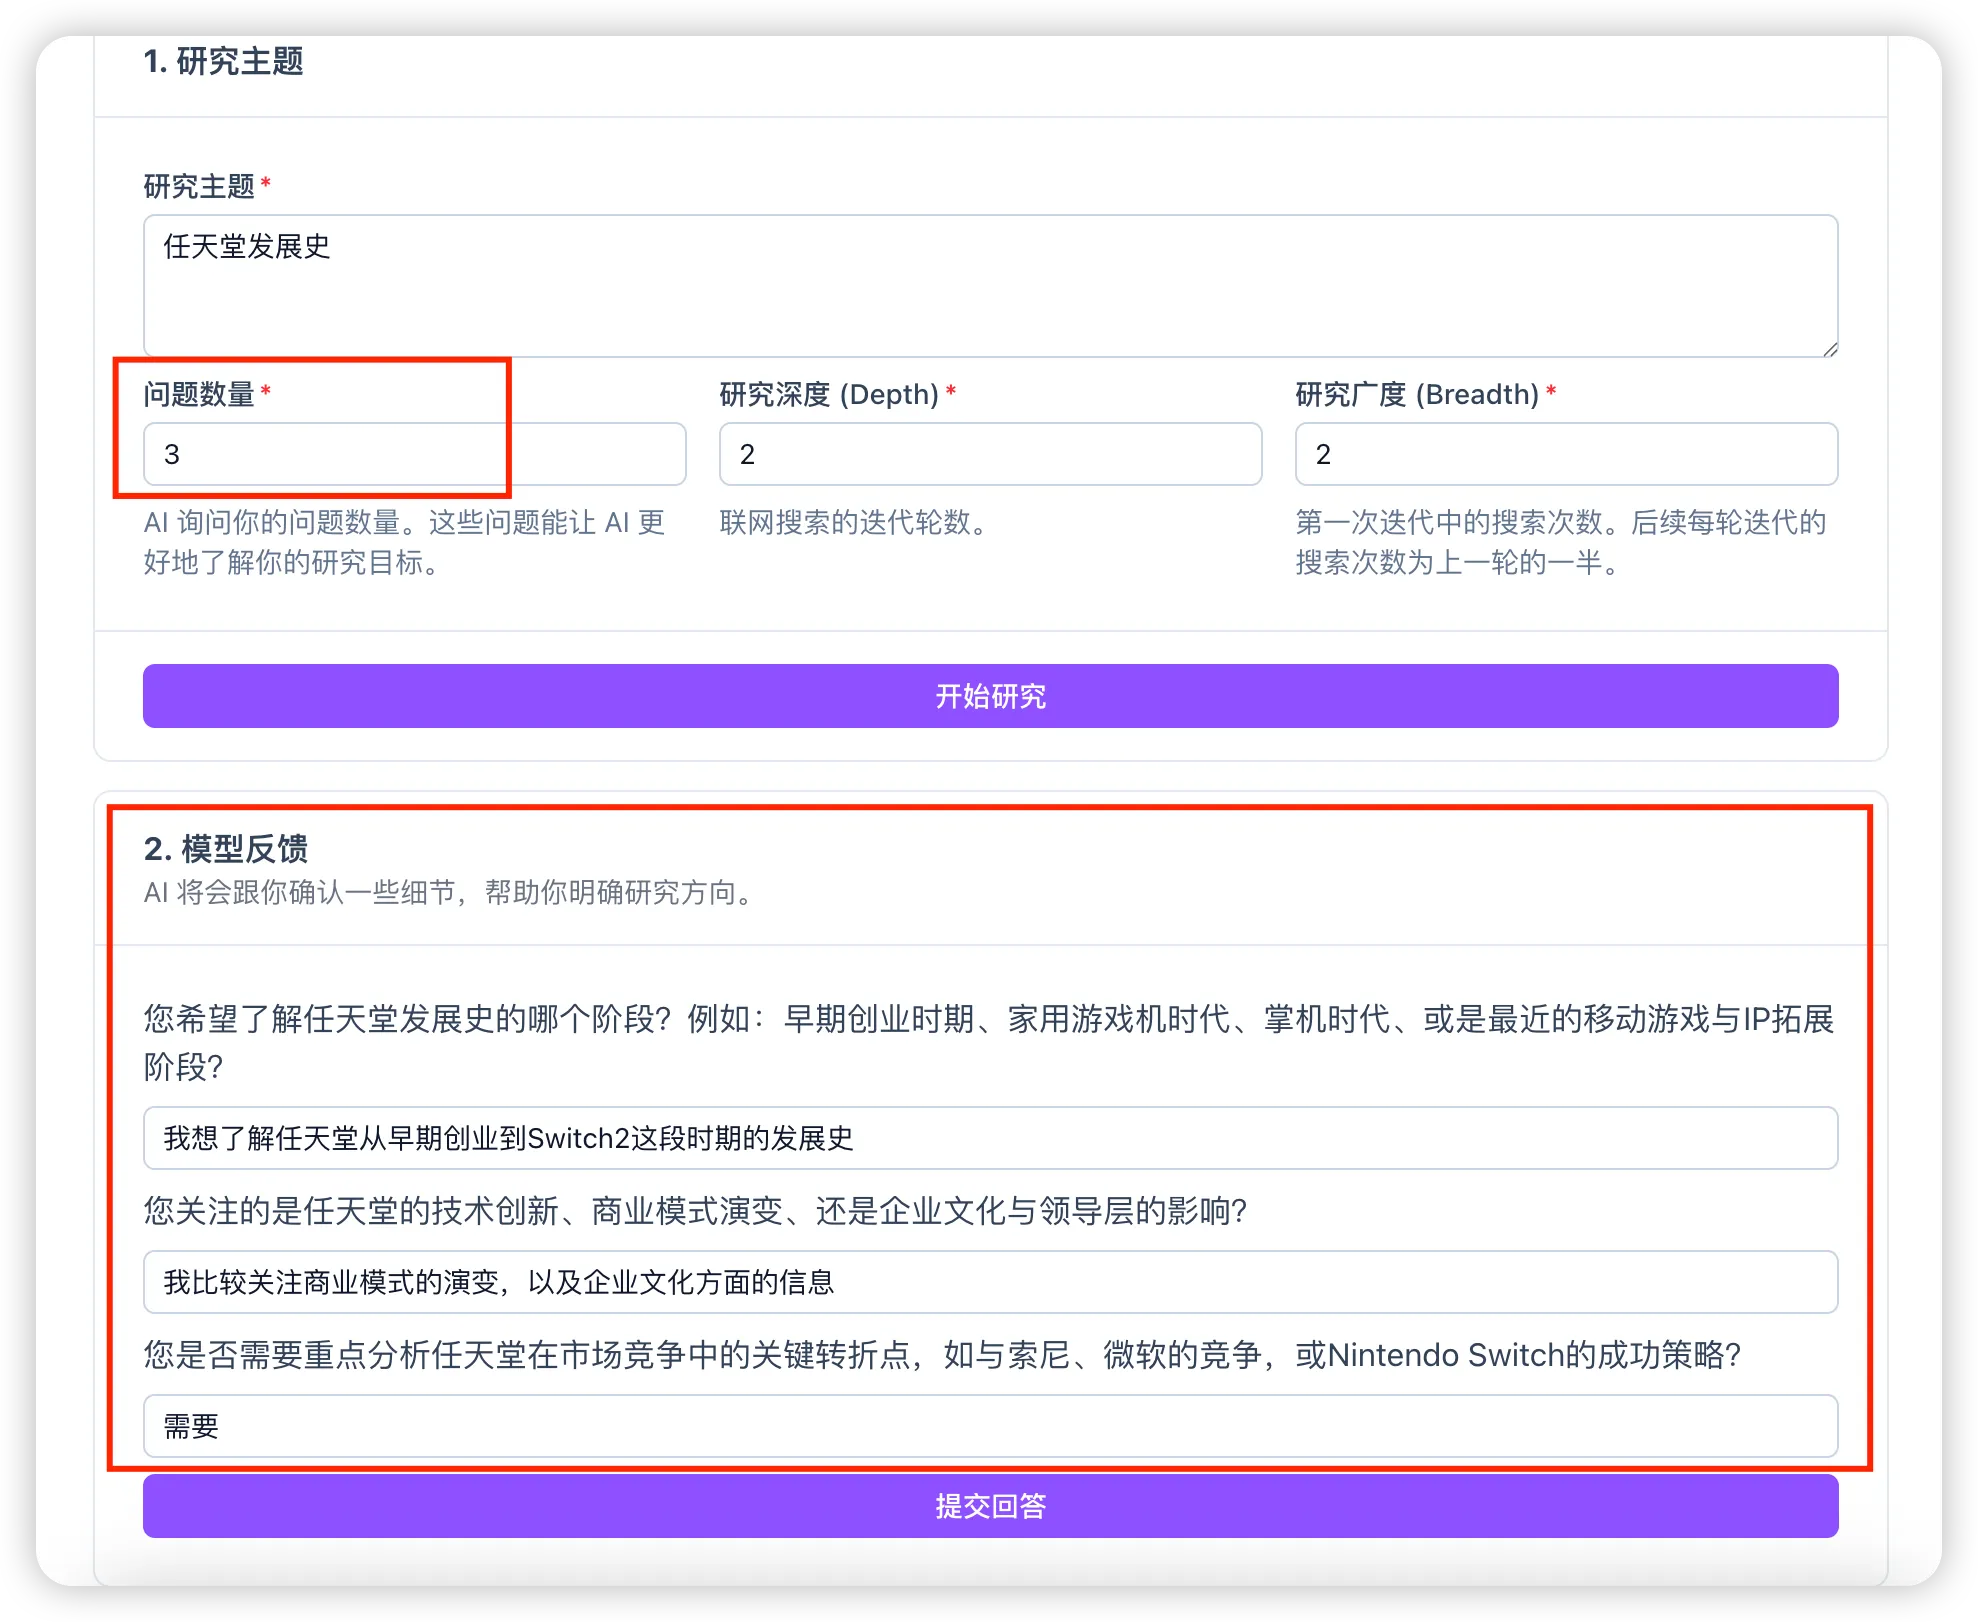Click the question about 技术创新、商业模式演变

(695, 1211)
